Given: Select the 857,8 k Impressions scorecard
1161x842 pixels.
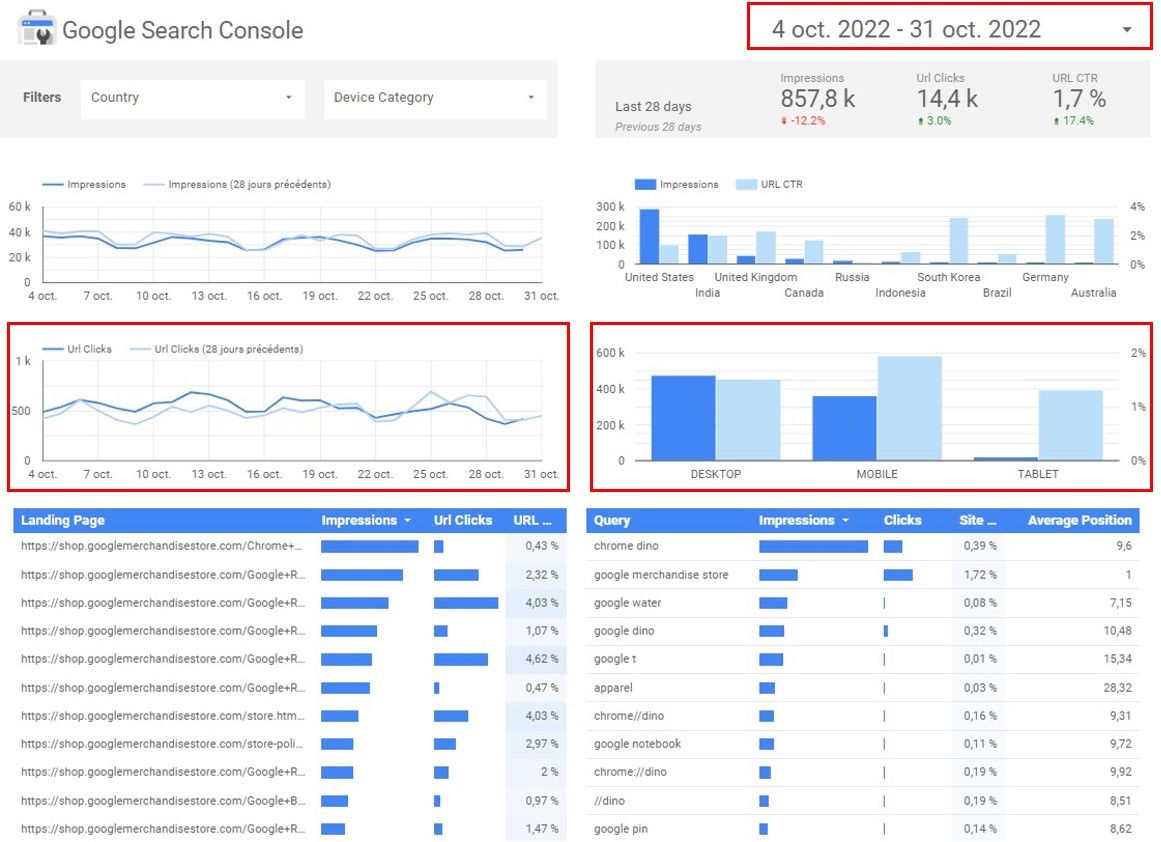Looking at the screenshot, I should [817, 99].
